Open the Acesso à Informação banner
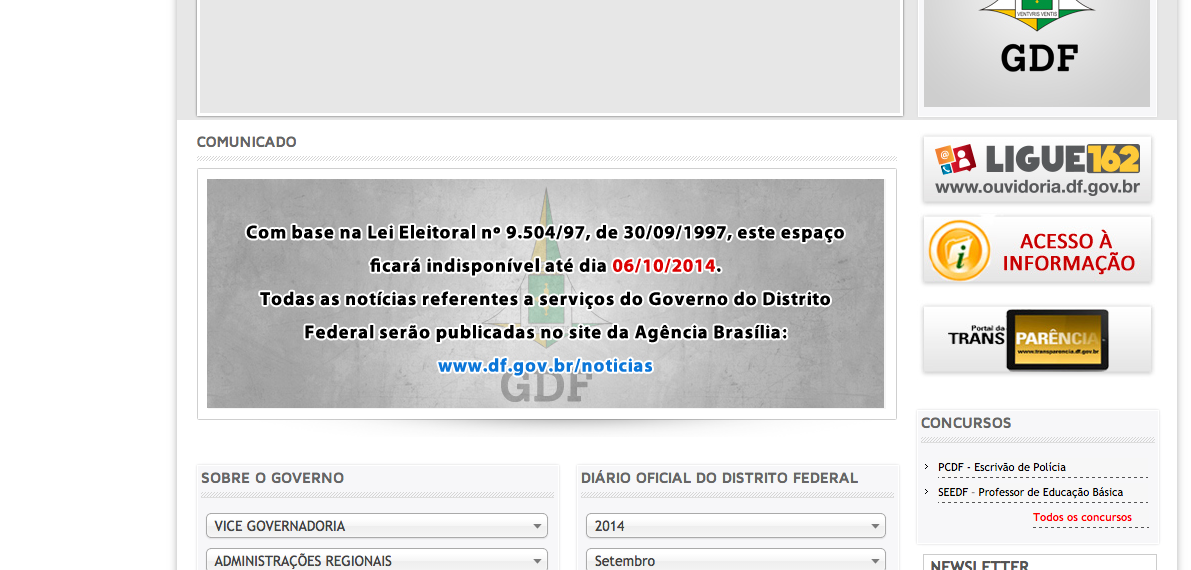 point(1037,250)
